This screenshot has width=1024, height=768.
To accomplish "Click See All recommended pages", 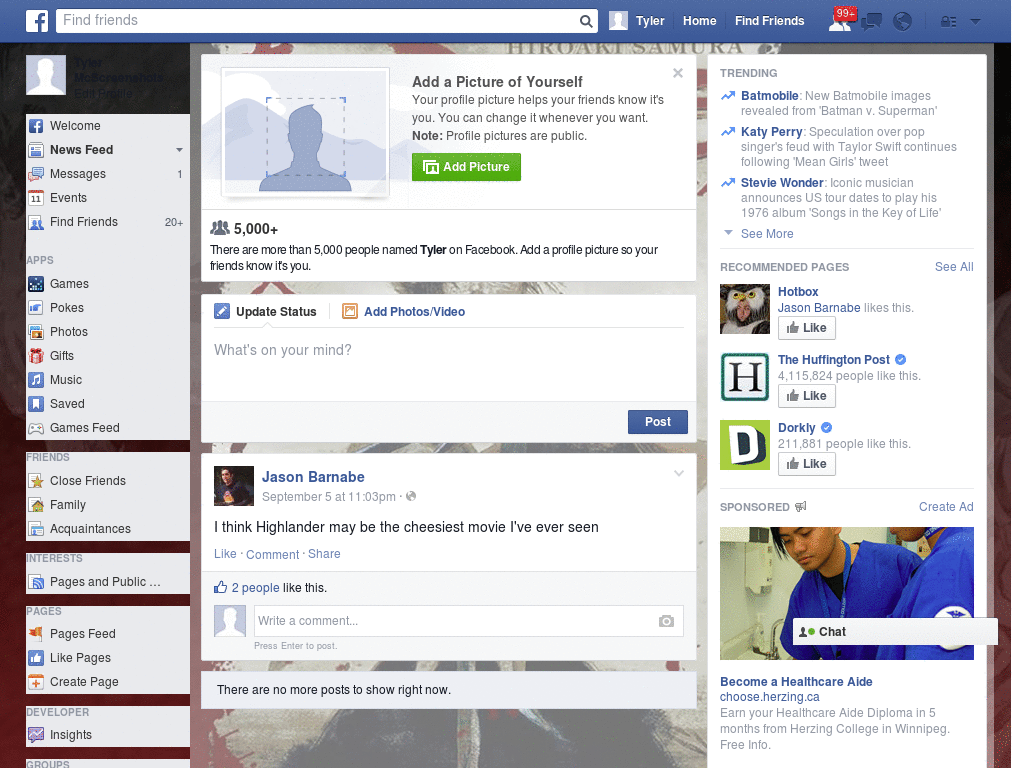I will pos(953,266).
